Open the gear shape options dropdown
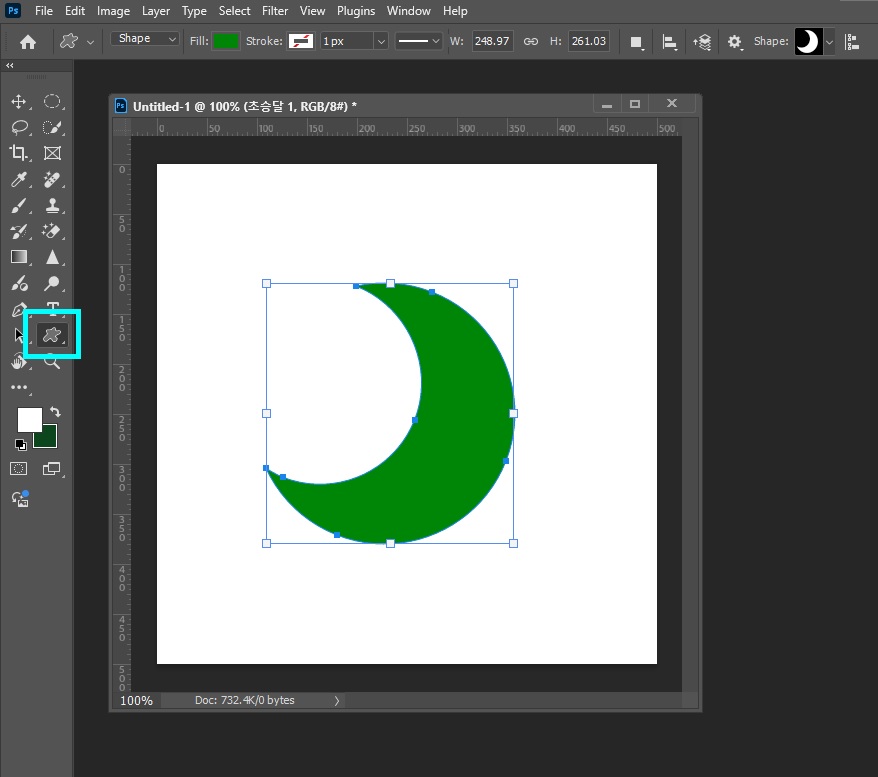The width and height of the screenshot is (878, 777). coord(735,42)
